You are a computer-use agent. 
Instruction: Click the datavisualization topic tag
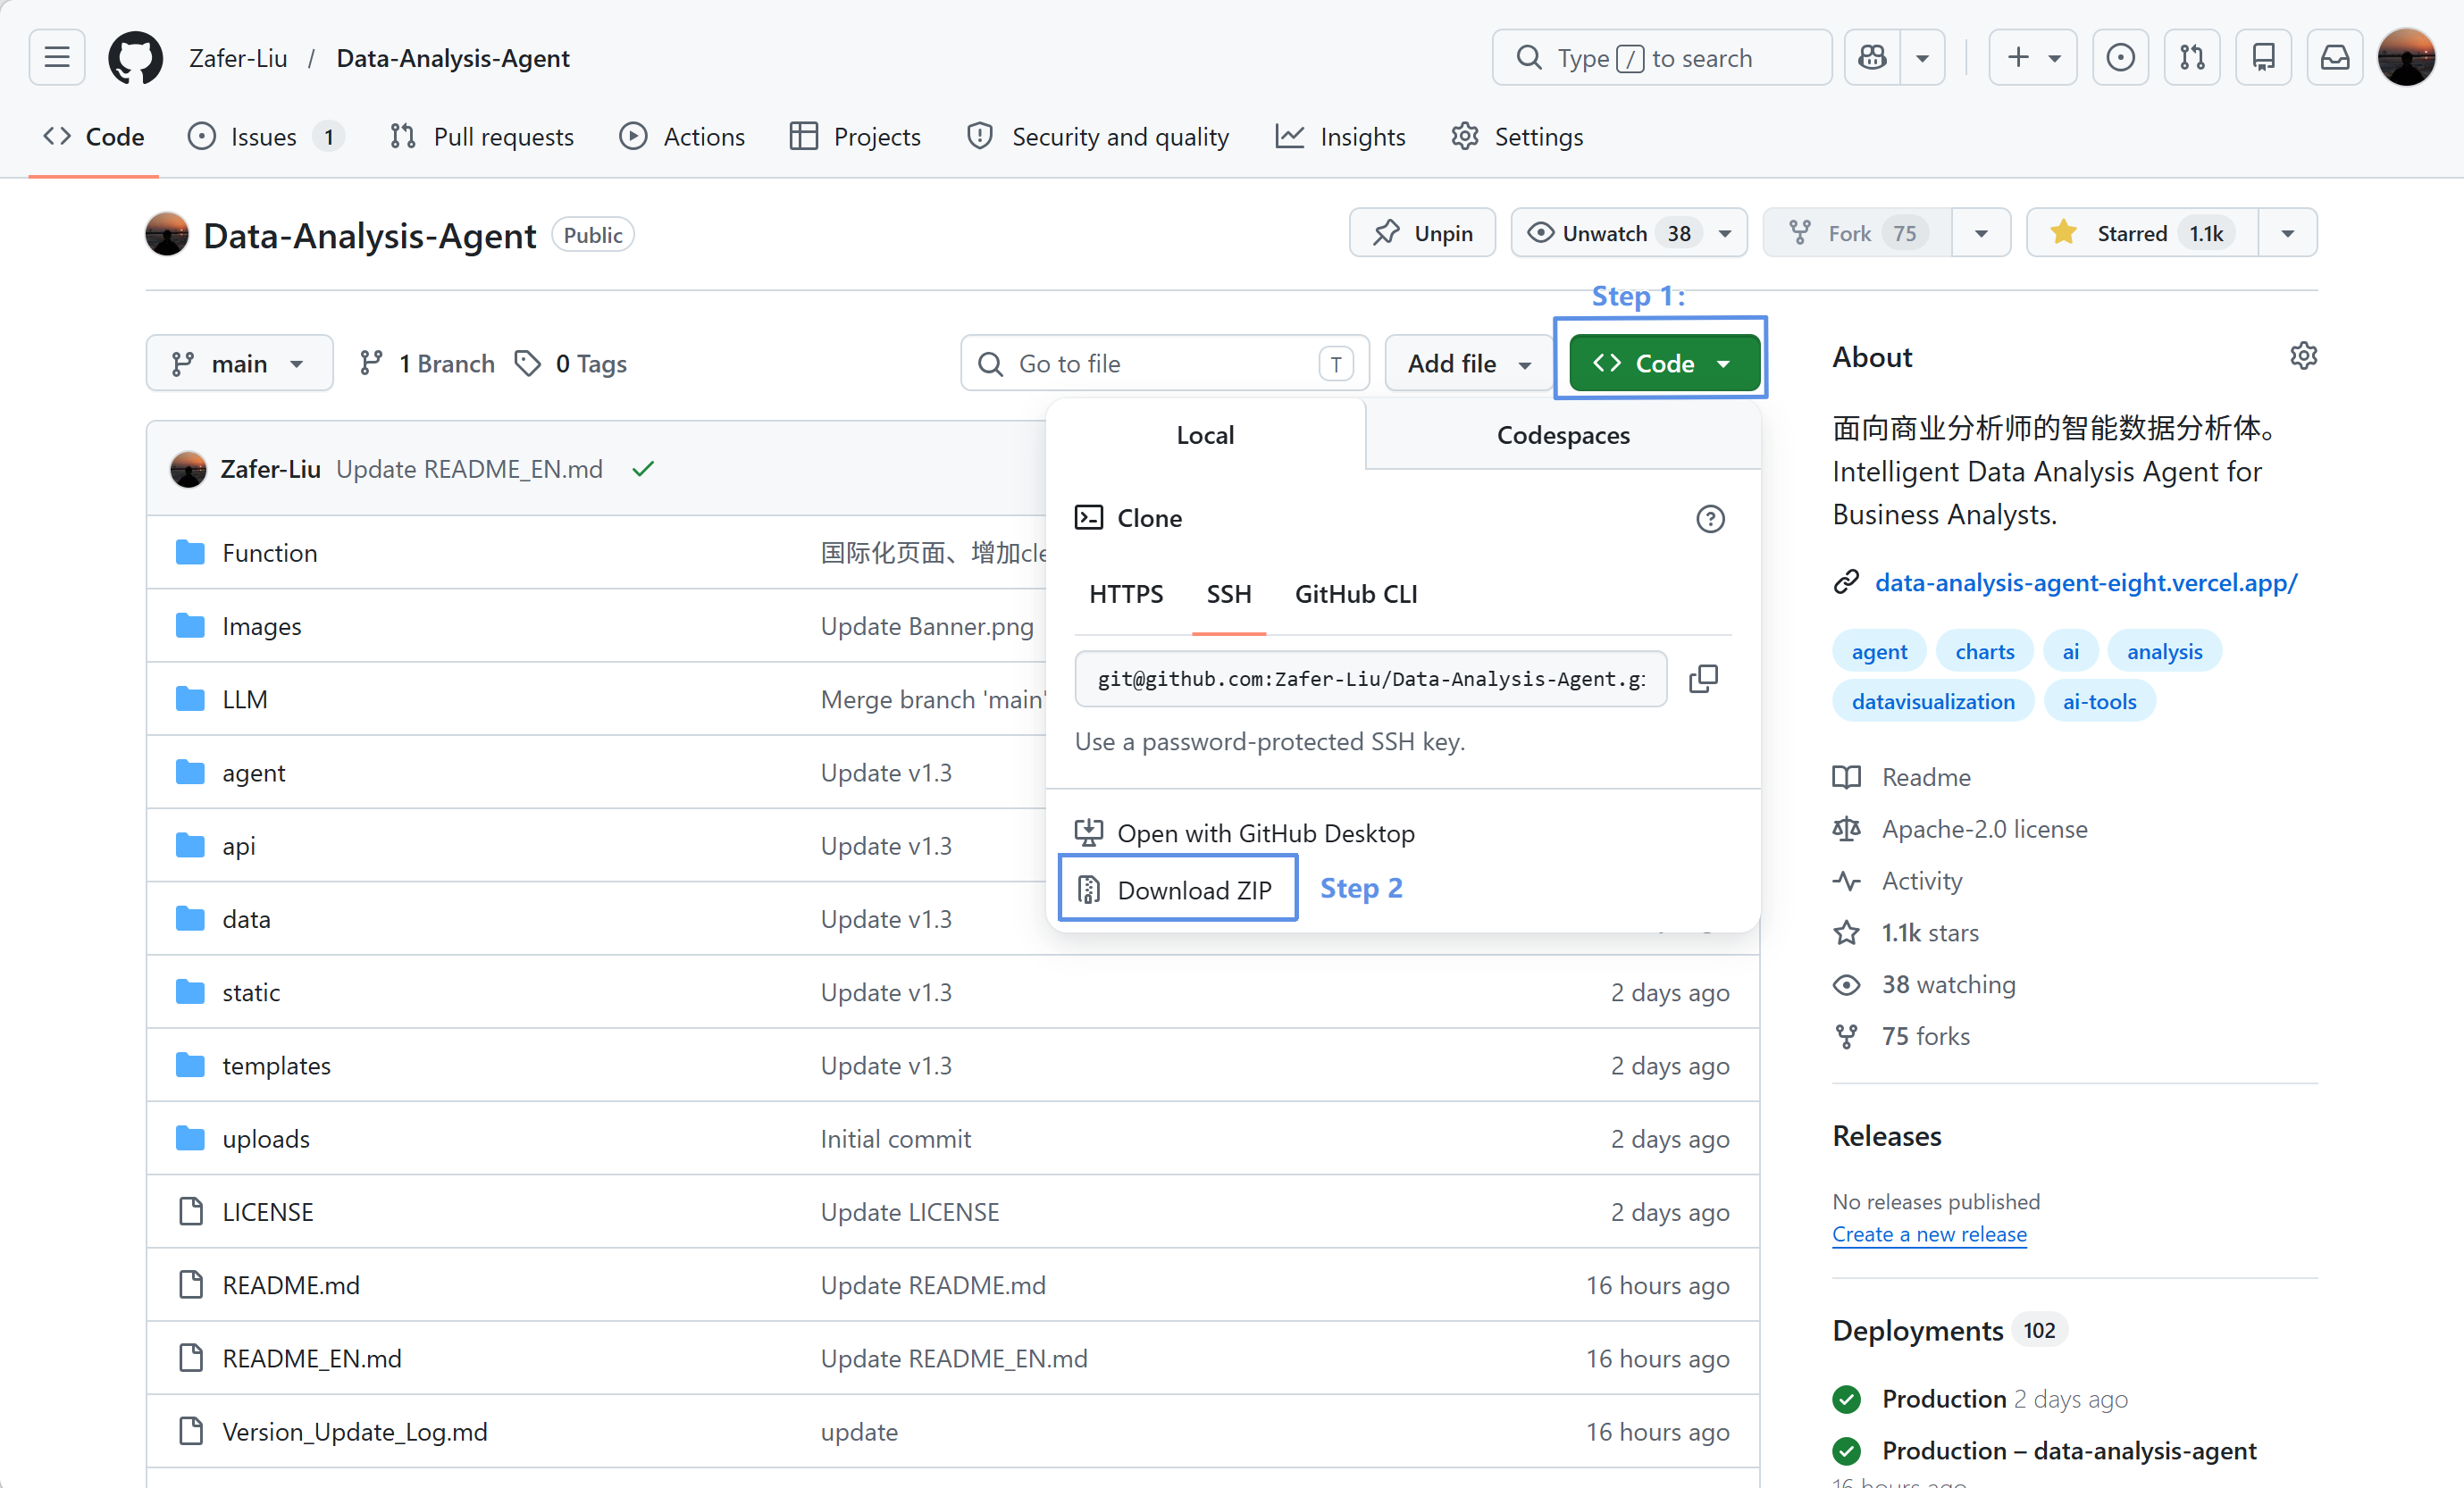1933,701
